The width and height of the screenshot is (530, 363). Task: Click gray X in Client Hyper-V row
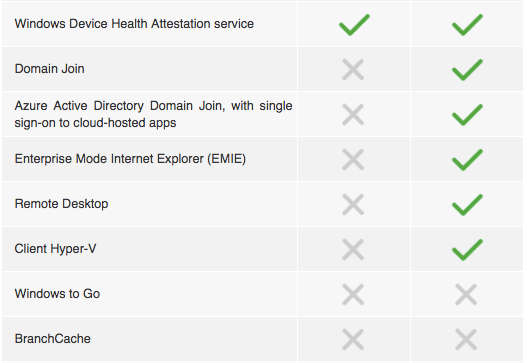point(353,249)
